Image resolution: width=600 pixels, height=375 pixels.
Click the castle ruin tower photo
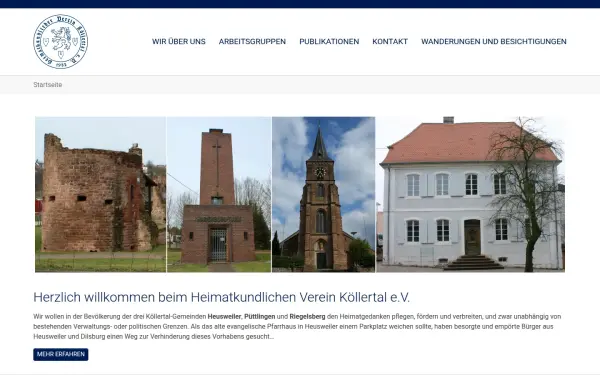[101, 194]
